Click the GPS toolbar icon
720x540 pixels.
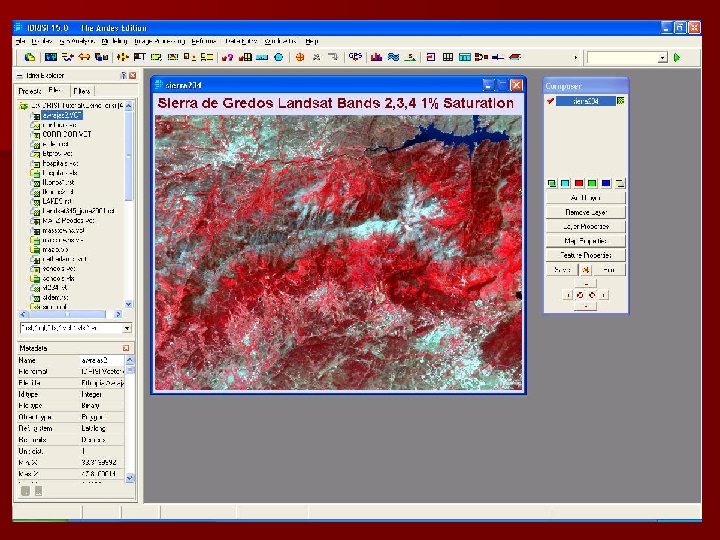(x=355, y=57)
